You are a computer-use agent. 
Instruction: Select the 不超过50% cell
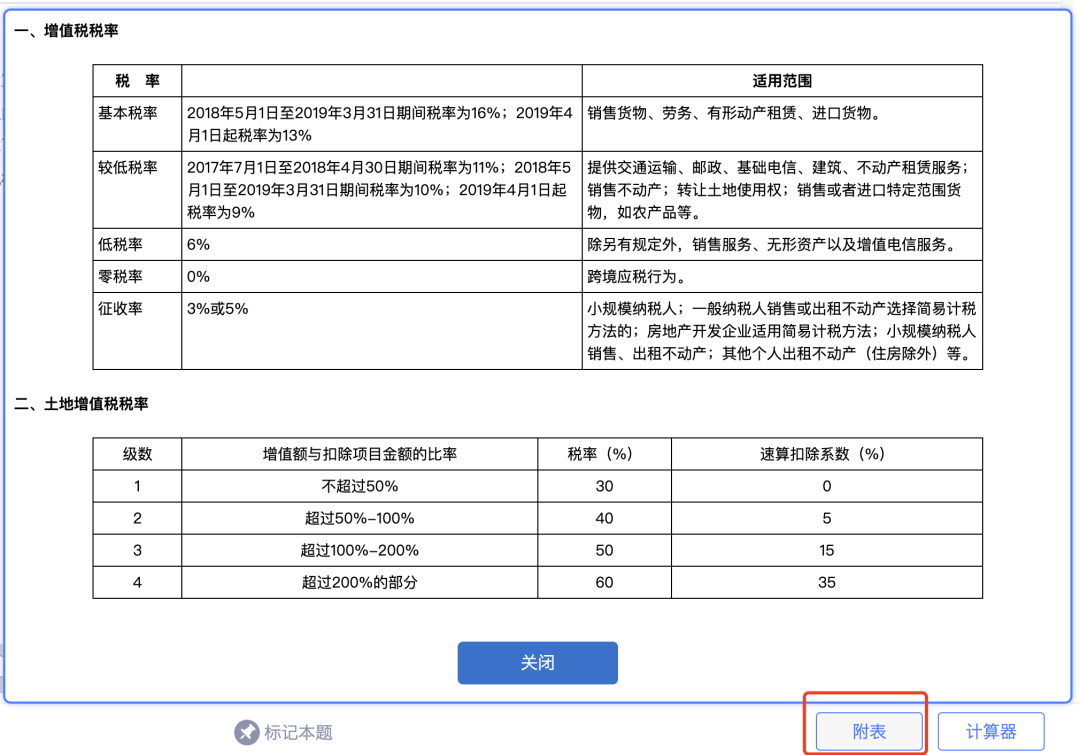(x=359, y=486)
